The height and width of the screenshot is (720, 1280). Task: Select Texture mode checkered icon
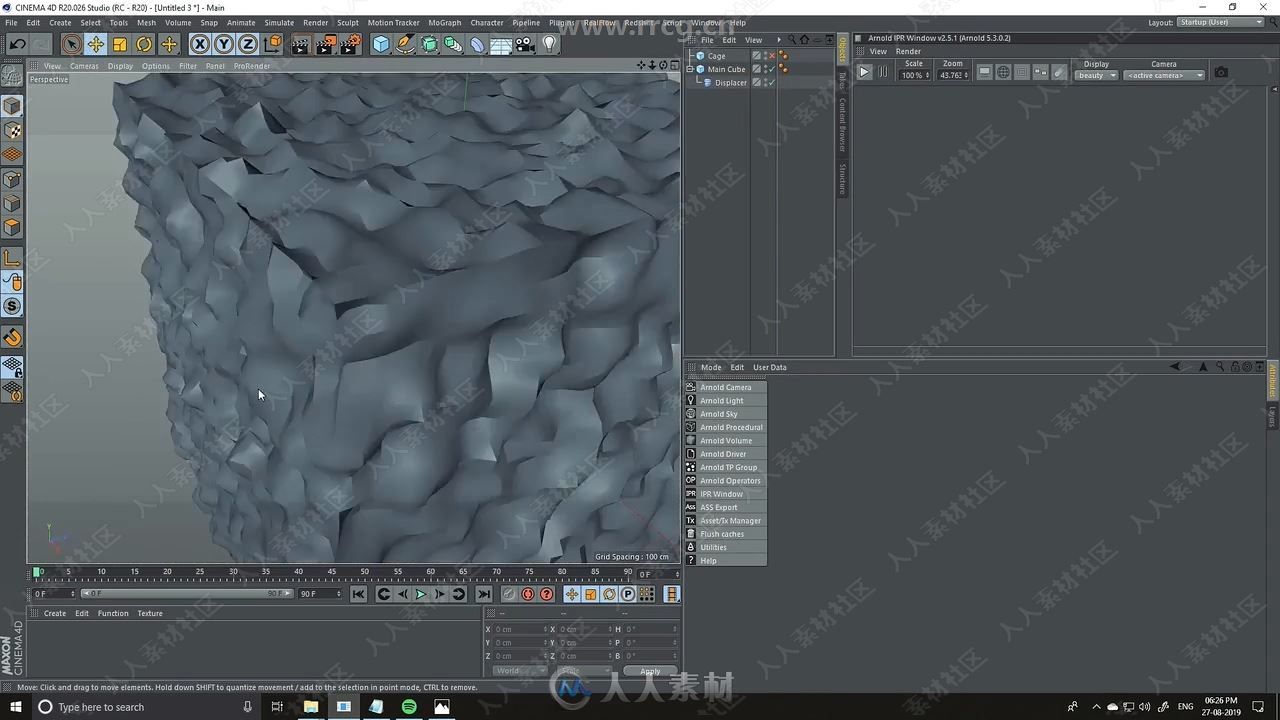coord(12,130)
